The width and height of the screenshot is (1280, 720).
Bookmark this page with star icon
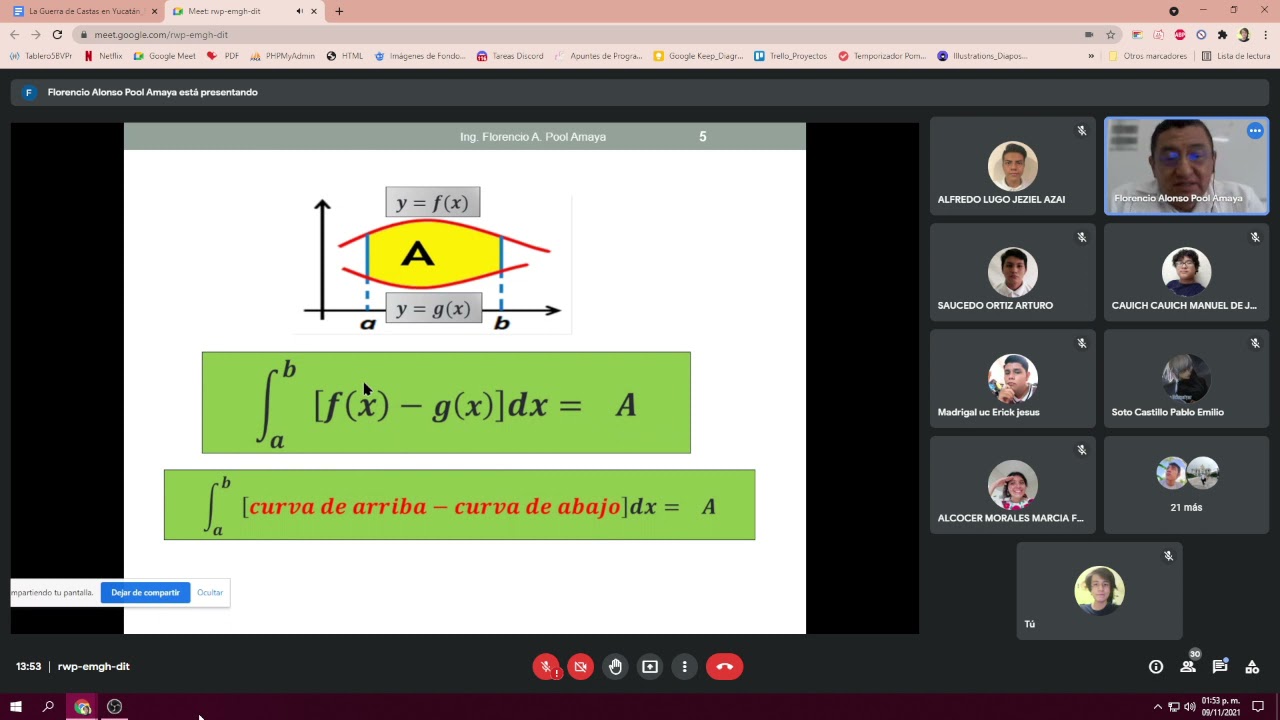1110,34
